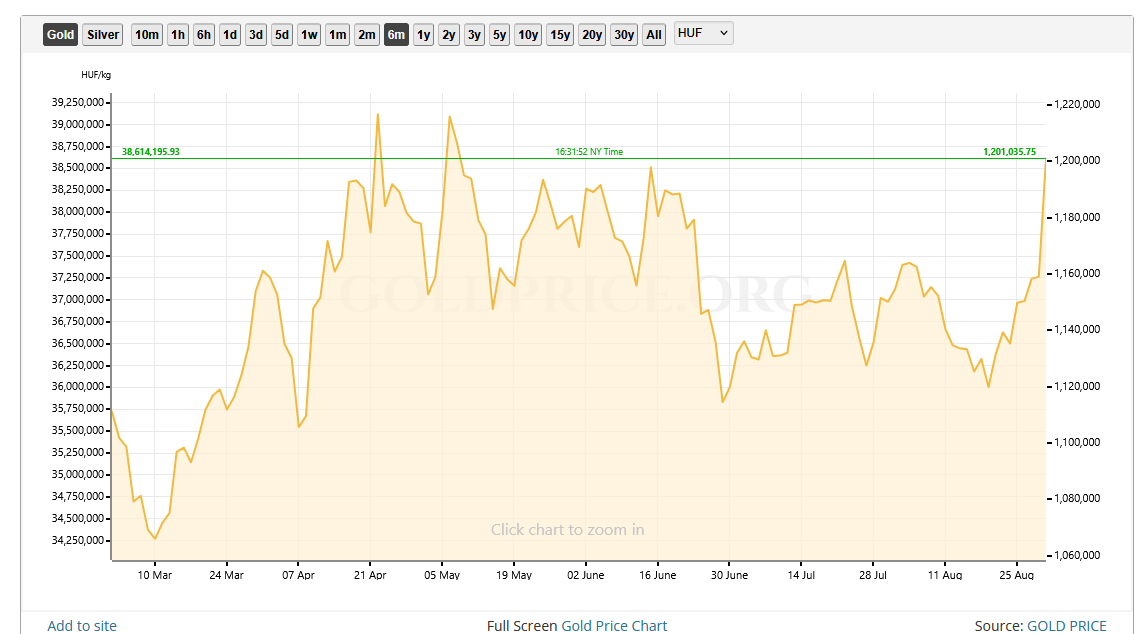Click the 39,250,000 left axis value

click(x=77, y=102)
